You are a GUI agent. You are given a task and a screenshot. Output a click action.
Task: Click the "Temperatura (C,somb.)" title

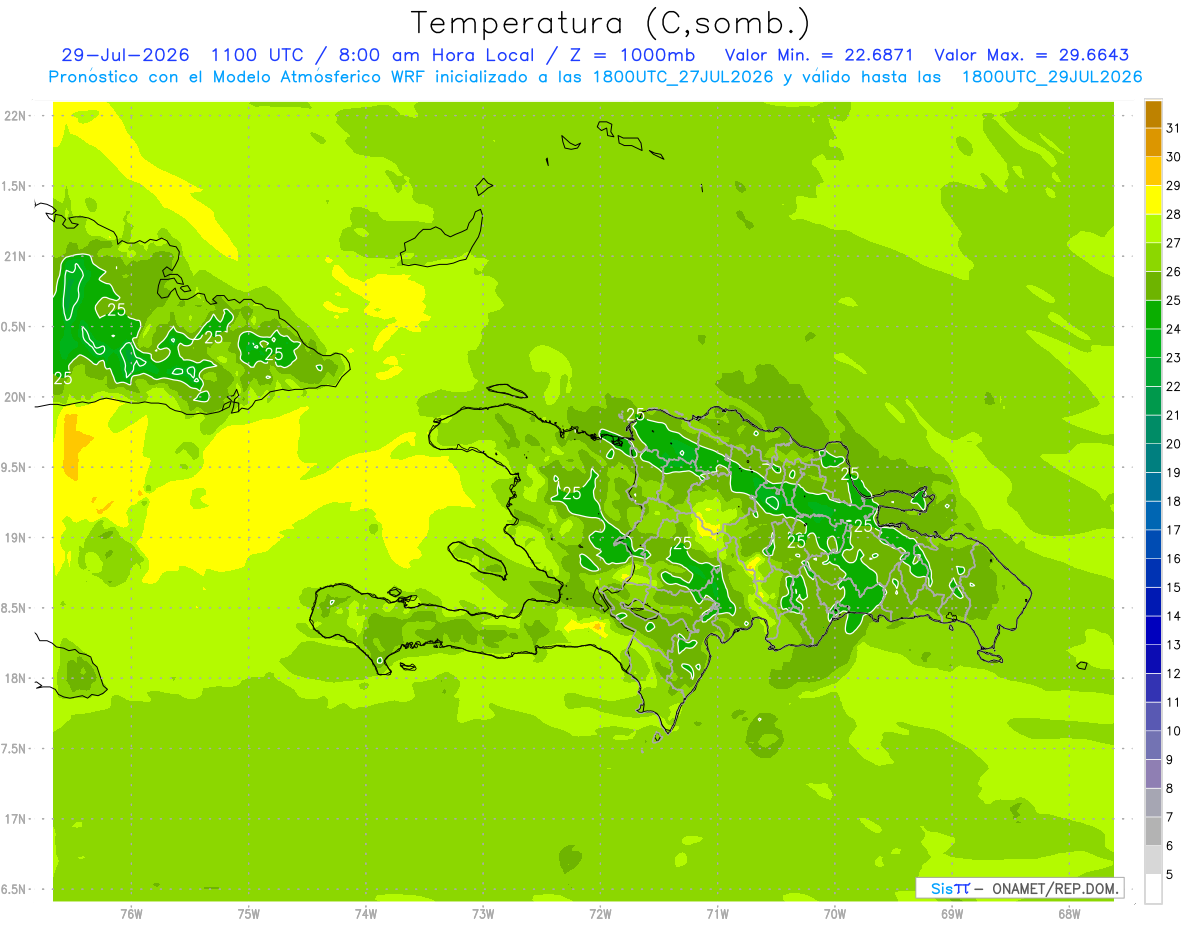pos(611,23)
